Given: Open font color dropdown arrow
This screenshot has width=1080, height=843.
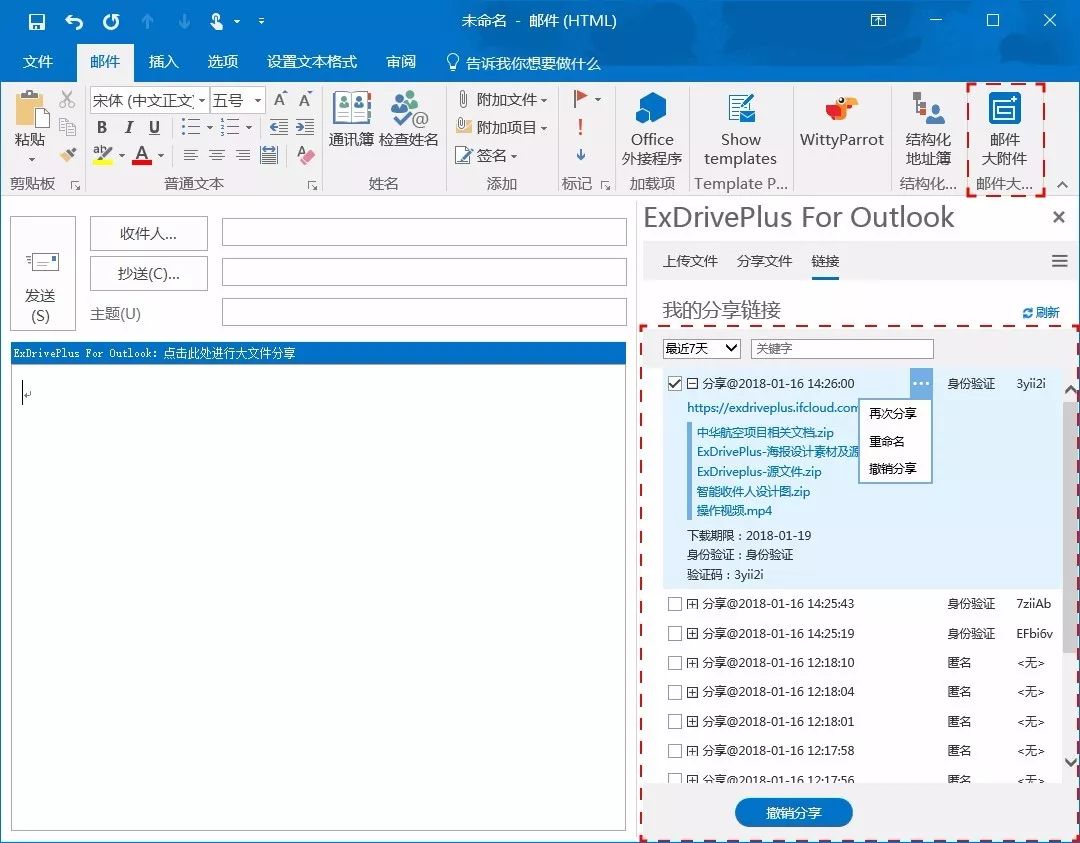Looking at the screenshot, I should click(161, 156).
